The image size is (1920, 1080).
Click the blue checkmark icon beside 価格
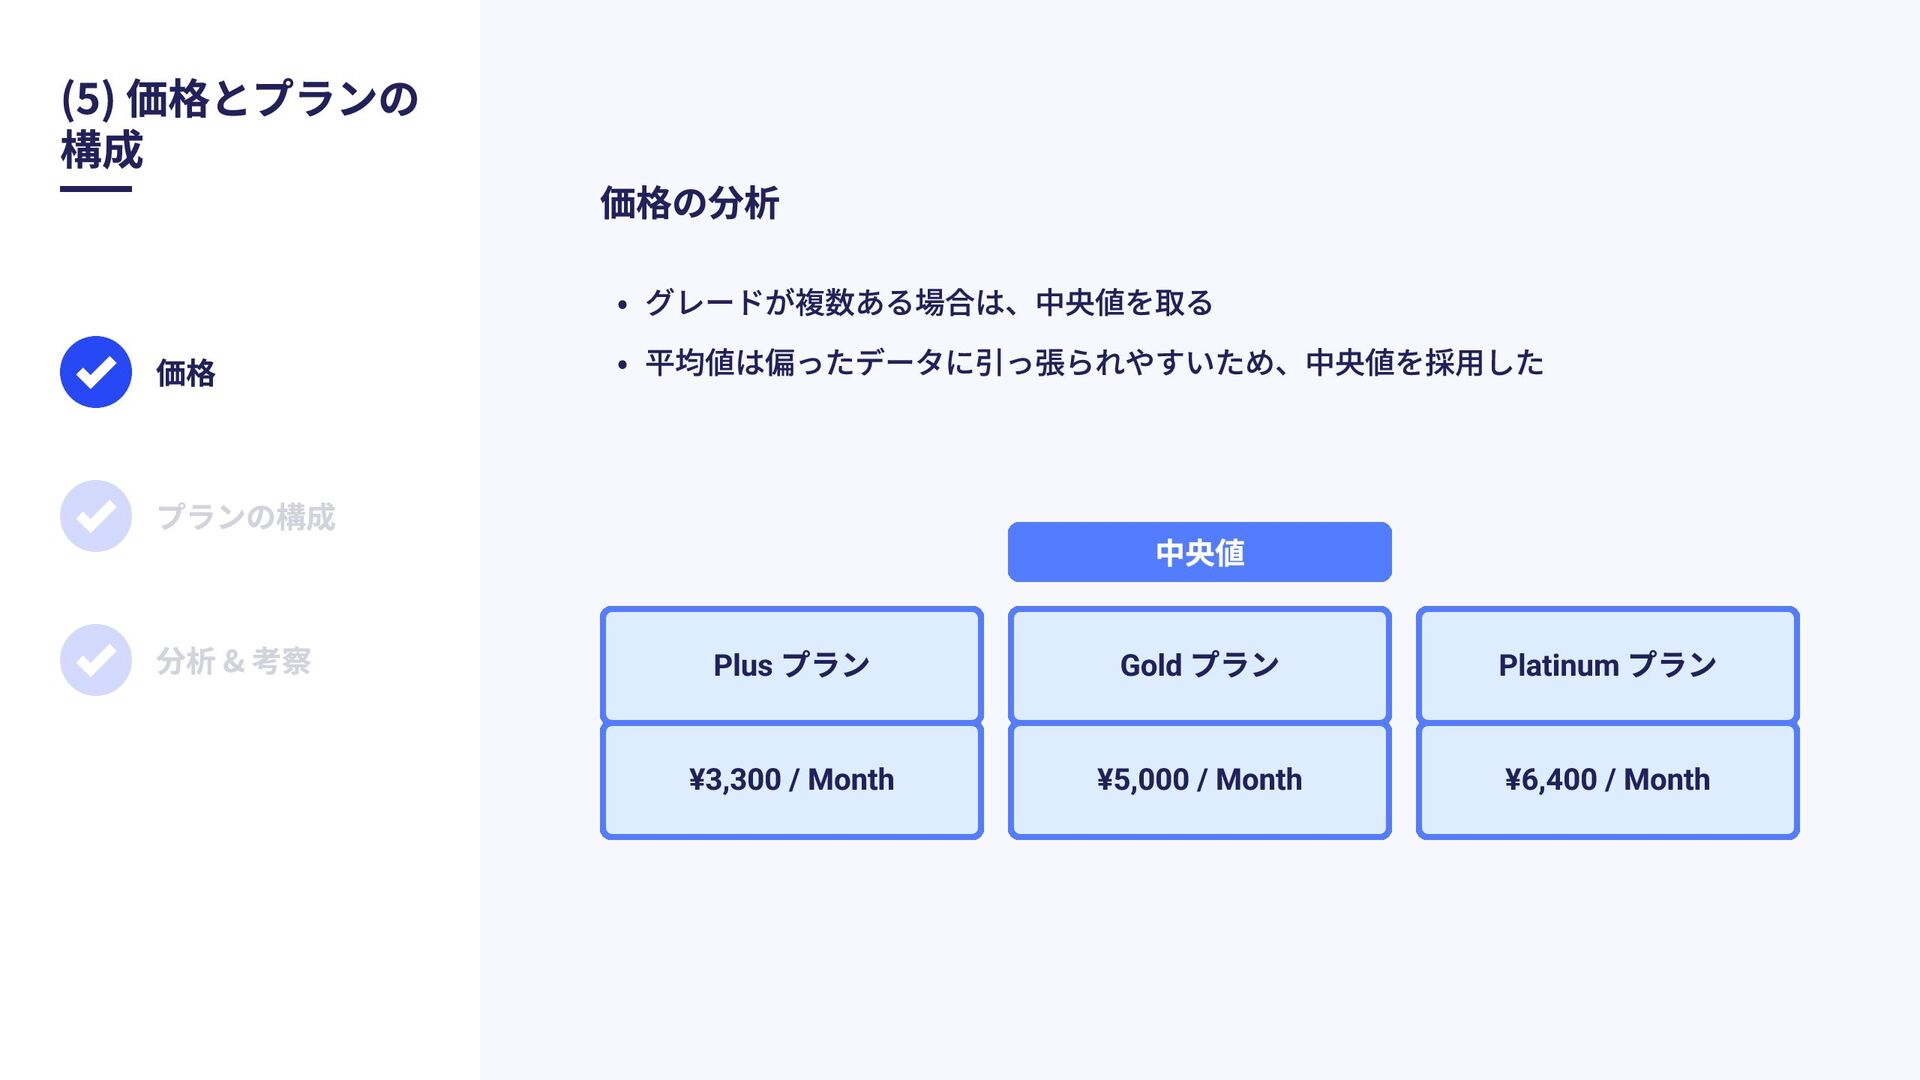tap(96, 372)
